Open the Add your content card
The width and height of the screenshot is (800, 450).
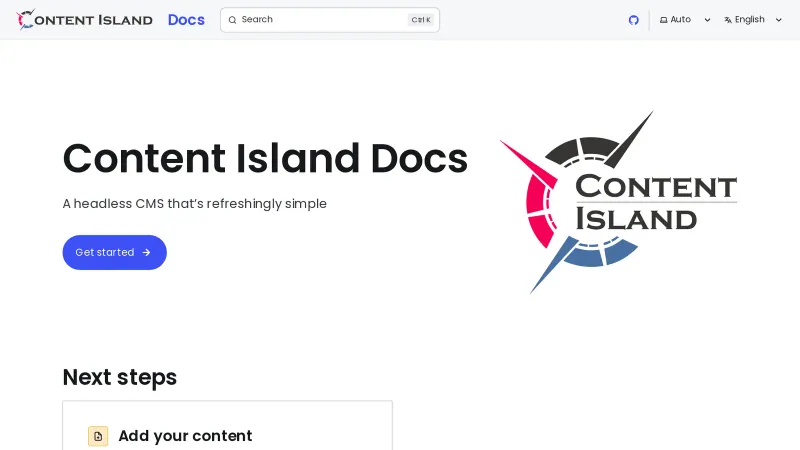pos(227,430)
